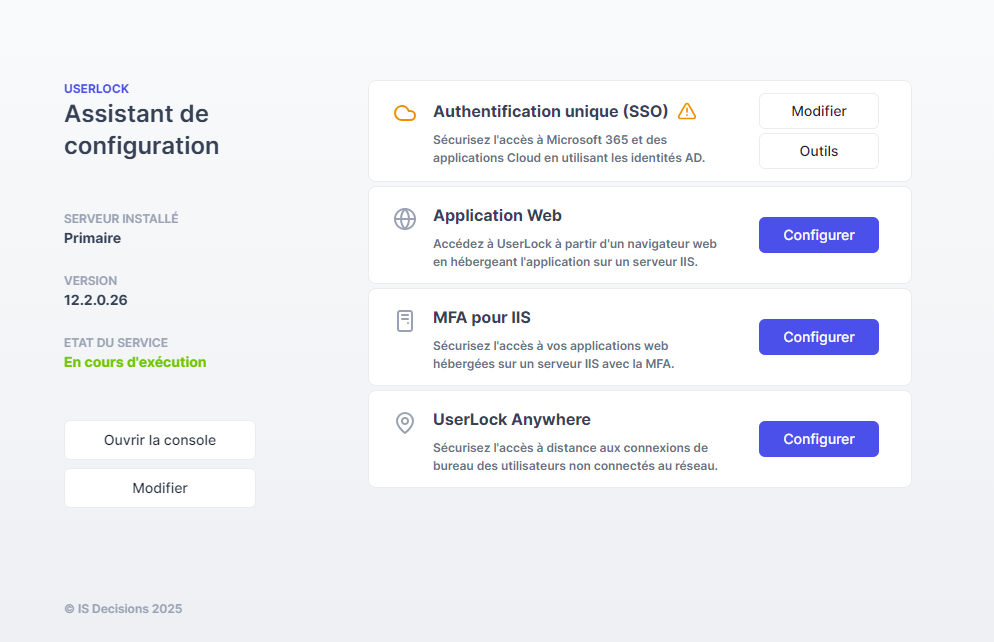Click the En cours d'exécution service status
The width and height of the screenshot is (994, 642).
(x=135, y=362)
